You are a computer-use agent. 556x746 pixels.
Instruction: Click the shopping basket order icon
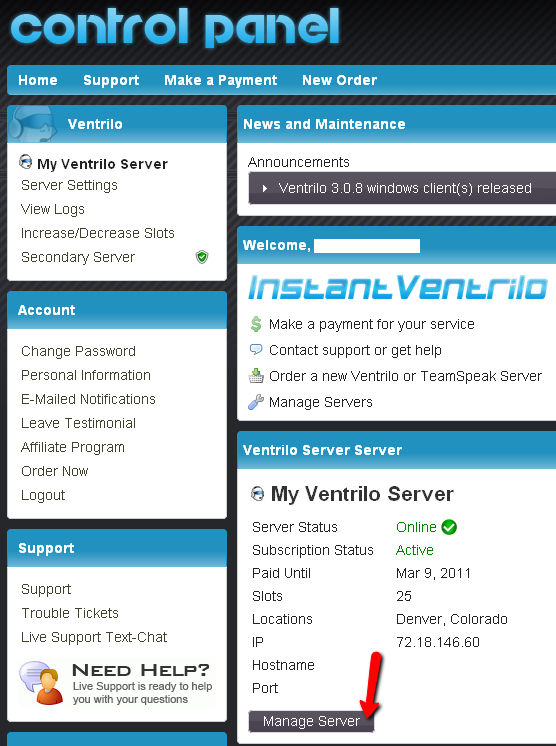(256, 376)
